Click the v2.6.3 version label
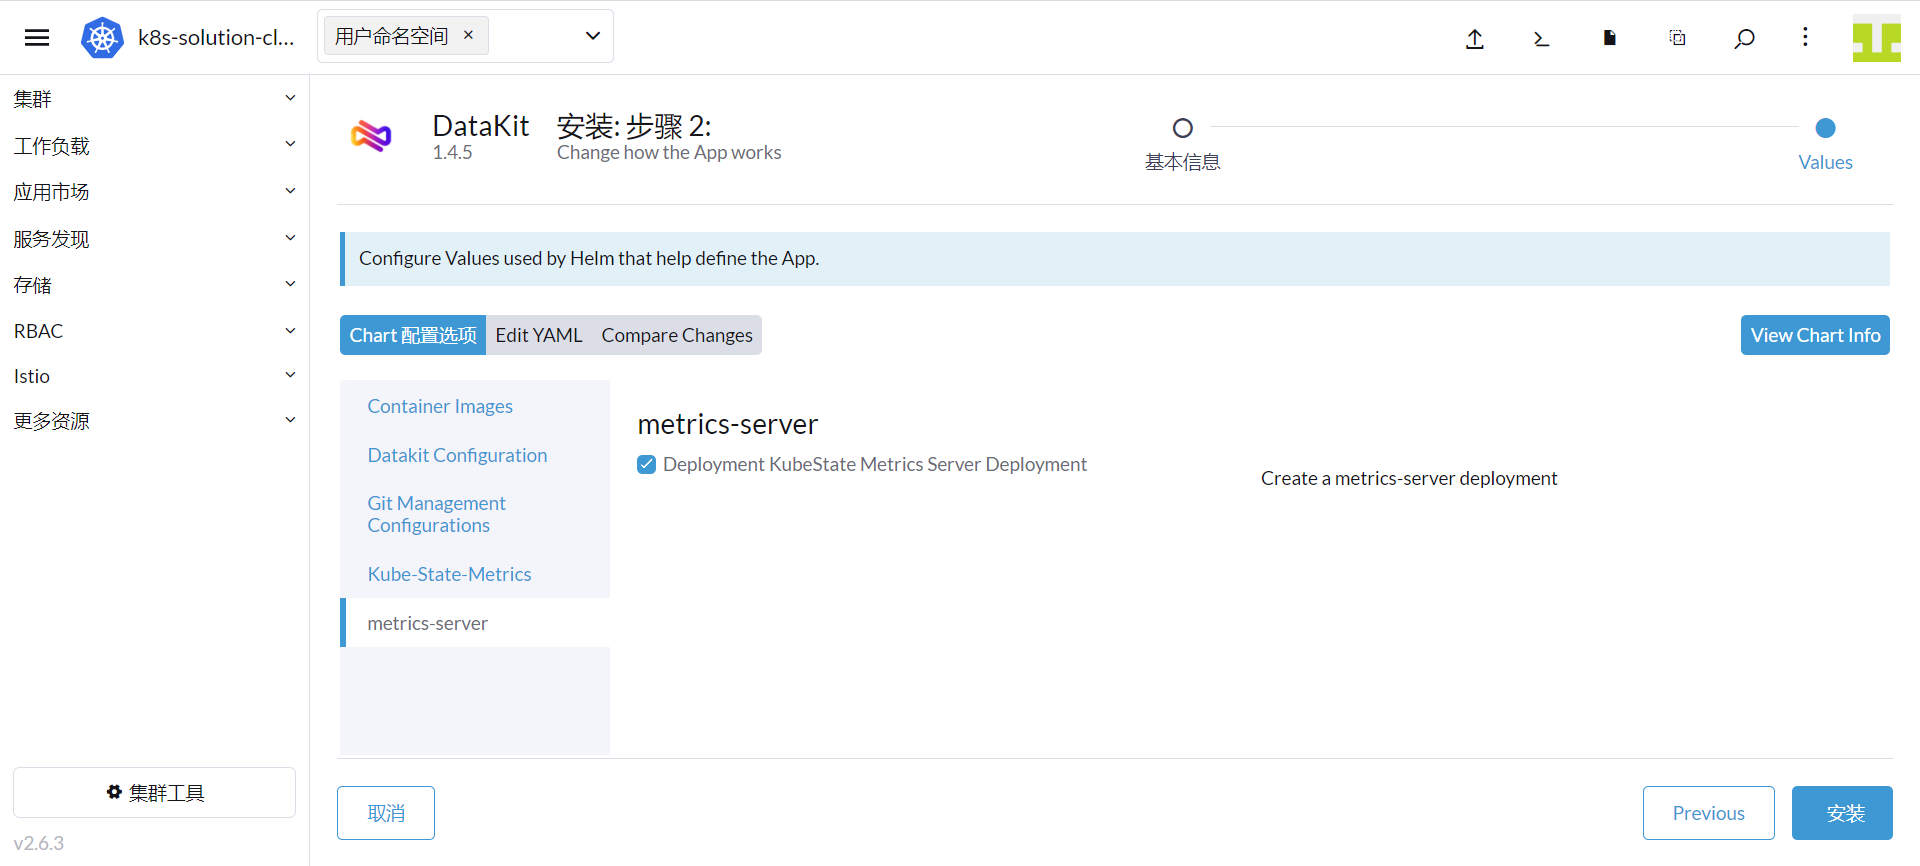This screenshot has height=866, width=1920. (39, 843)
